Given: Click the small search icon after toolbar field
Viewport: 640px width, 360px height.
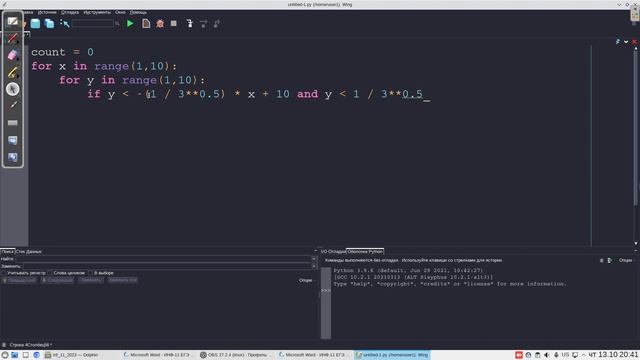Looking at the screenshot, I should [117, 24].
